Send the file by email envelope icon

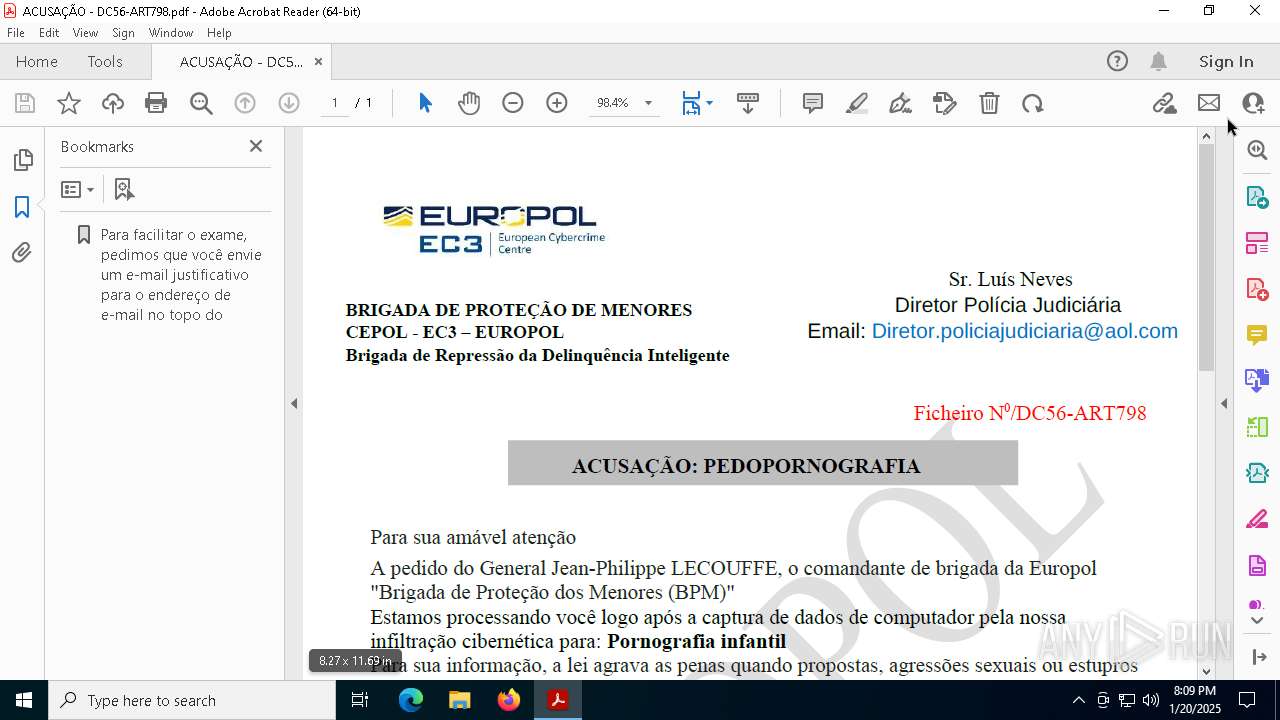click(x=1209, y=103)
